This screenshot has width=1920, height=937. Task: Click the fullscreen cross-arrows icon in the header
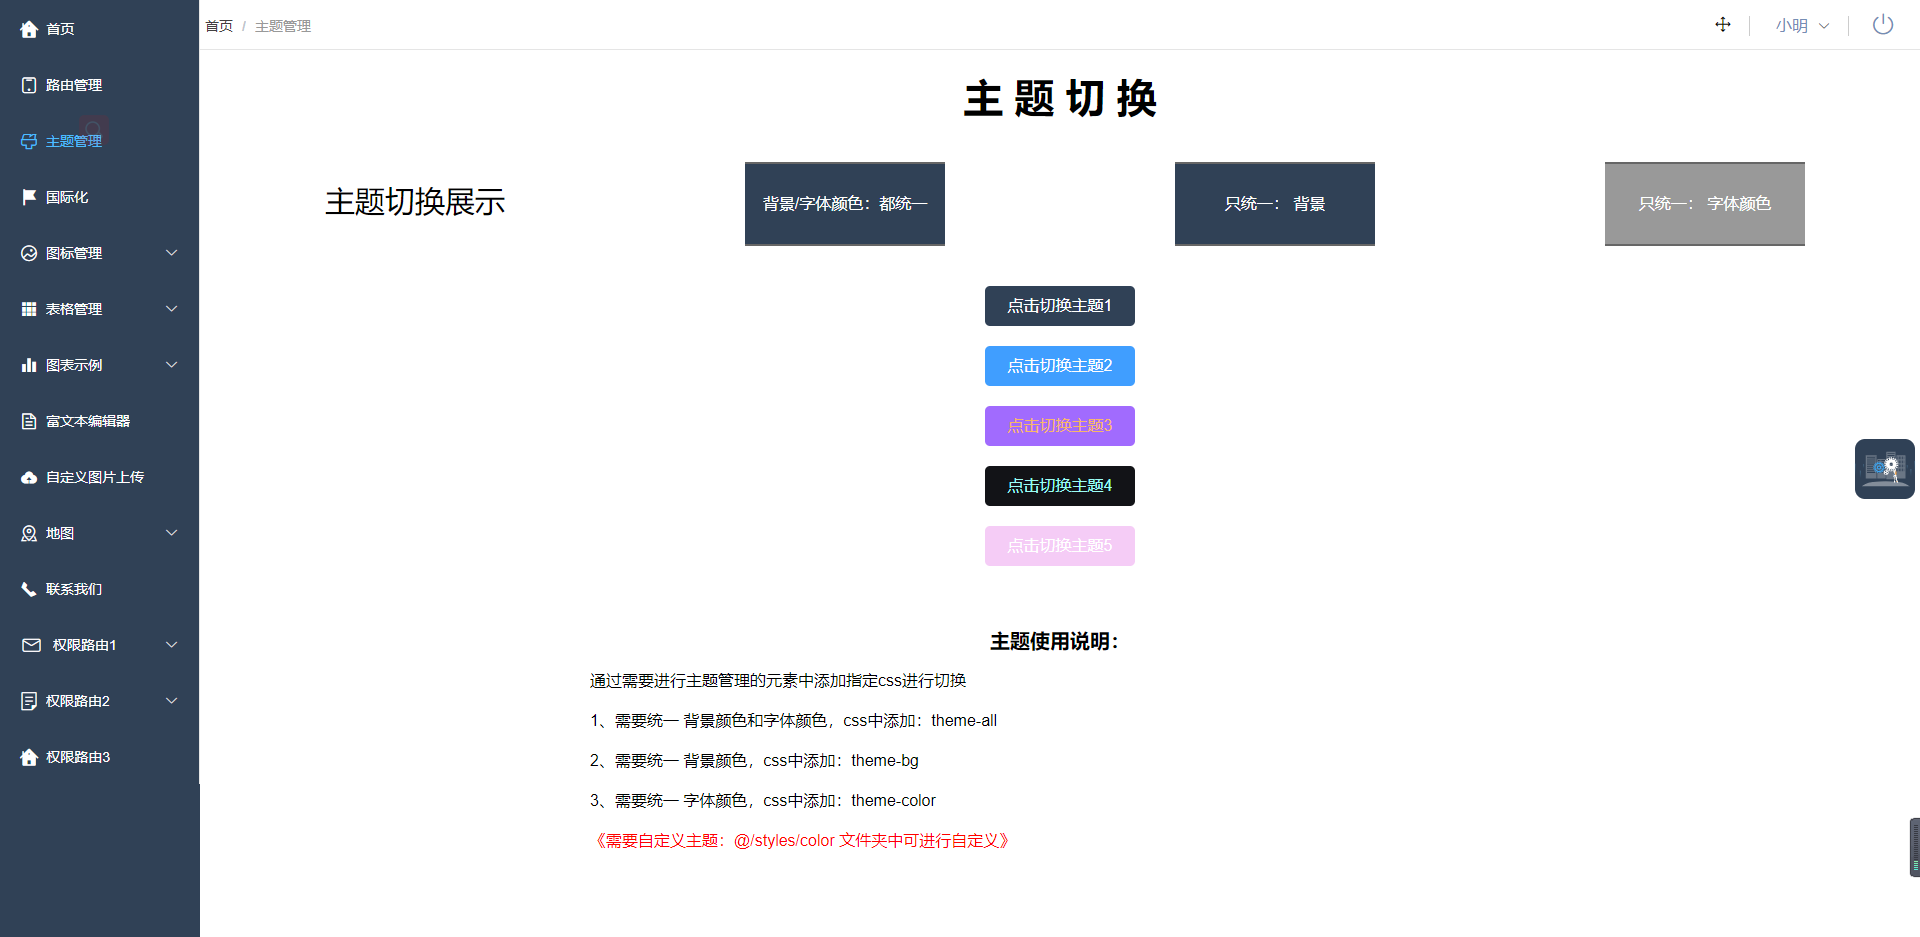pos(1723,25)
